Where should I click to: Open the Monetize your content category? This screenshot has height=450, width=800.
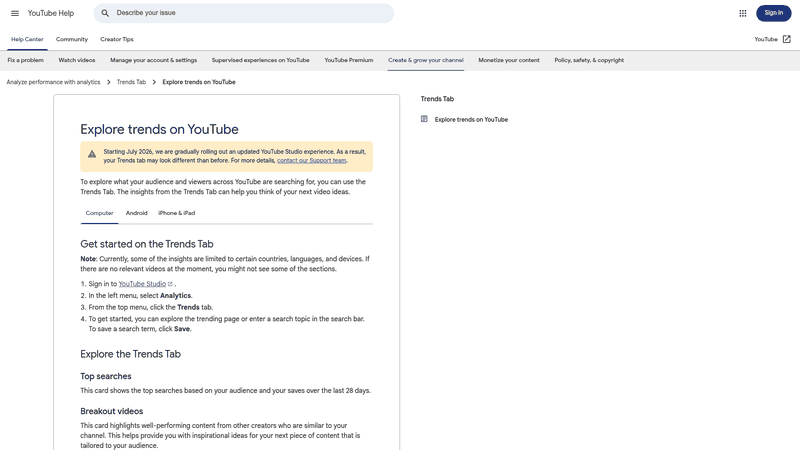pos(509,60)
